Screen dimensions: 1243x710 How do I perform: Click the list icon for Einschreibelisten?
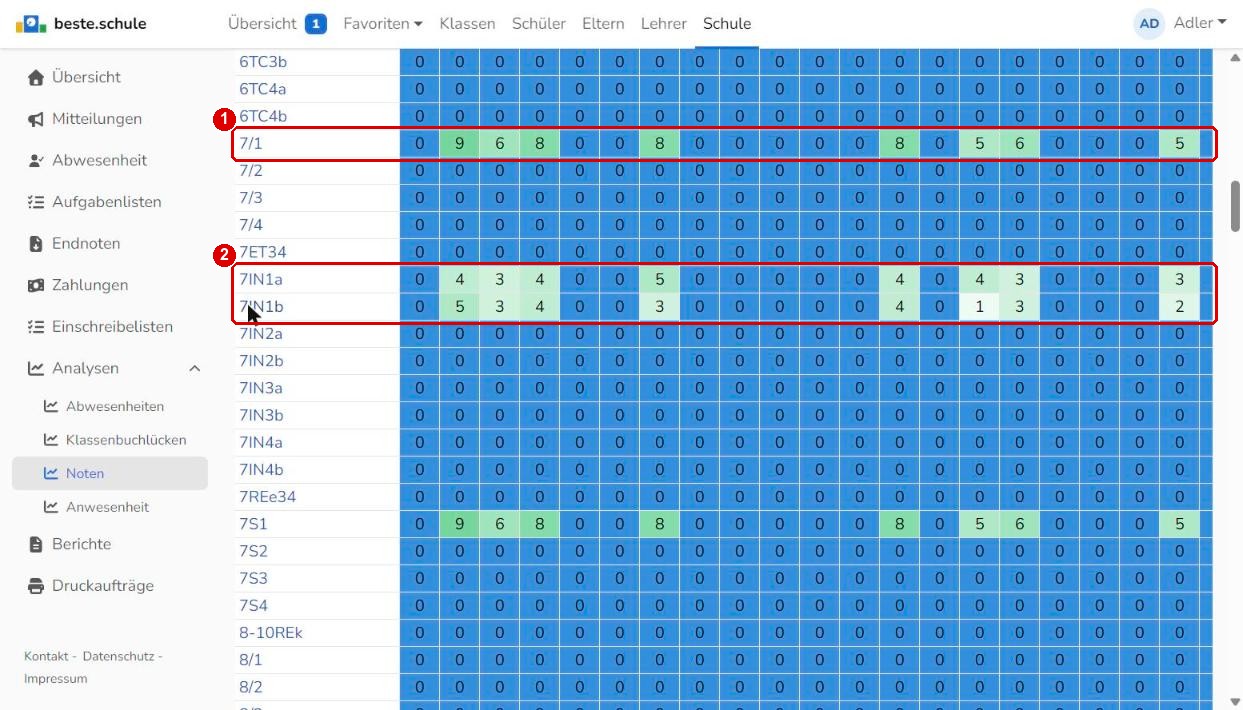[36, 328]
